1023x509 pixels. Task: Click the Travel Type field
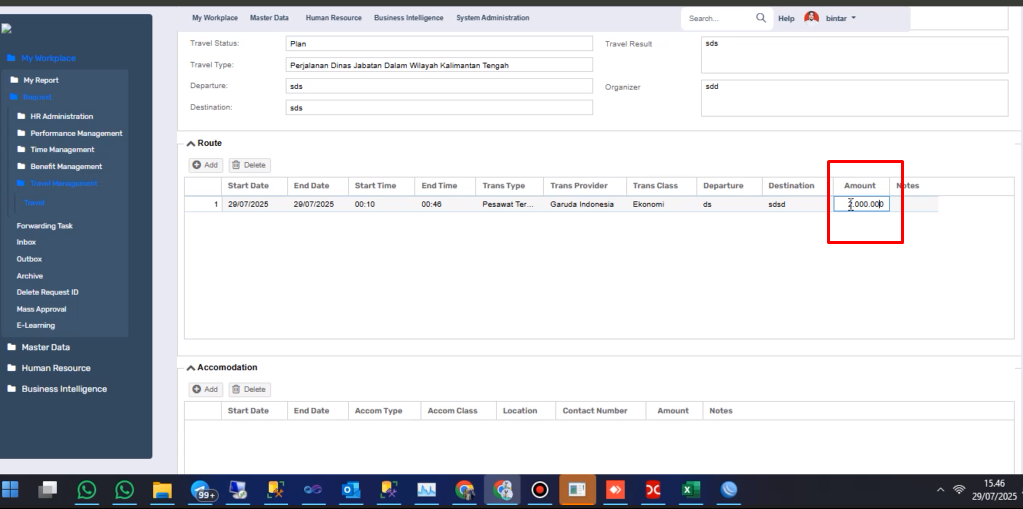[439, 65]
